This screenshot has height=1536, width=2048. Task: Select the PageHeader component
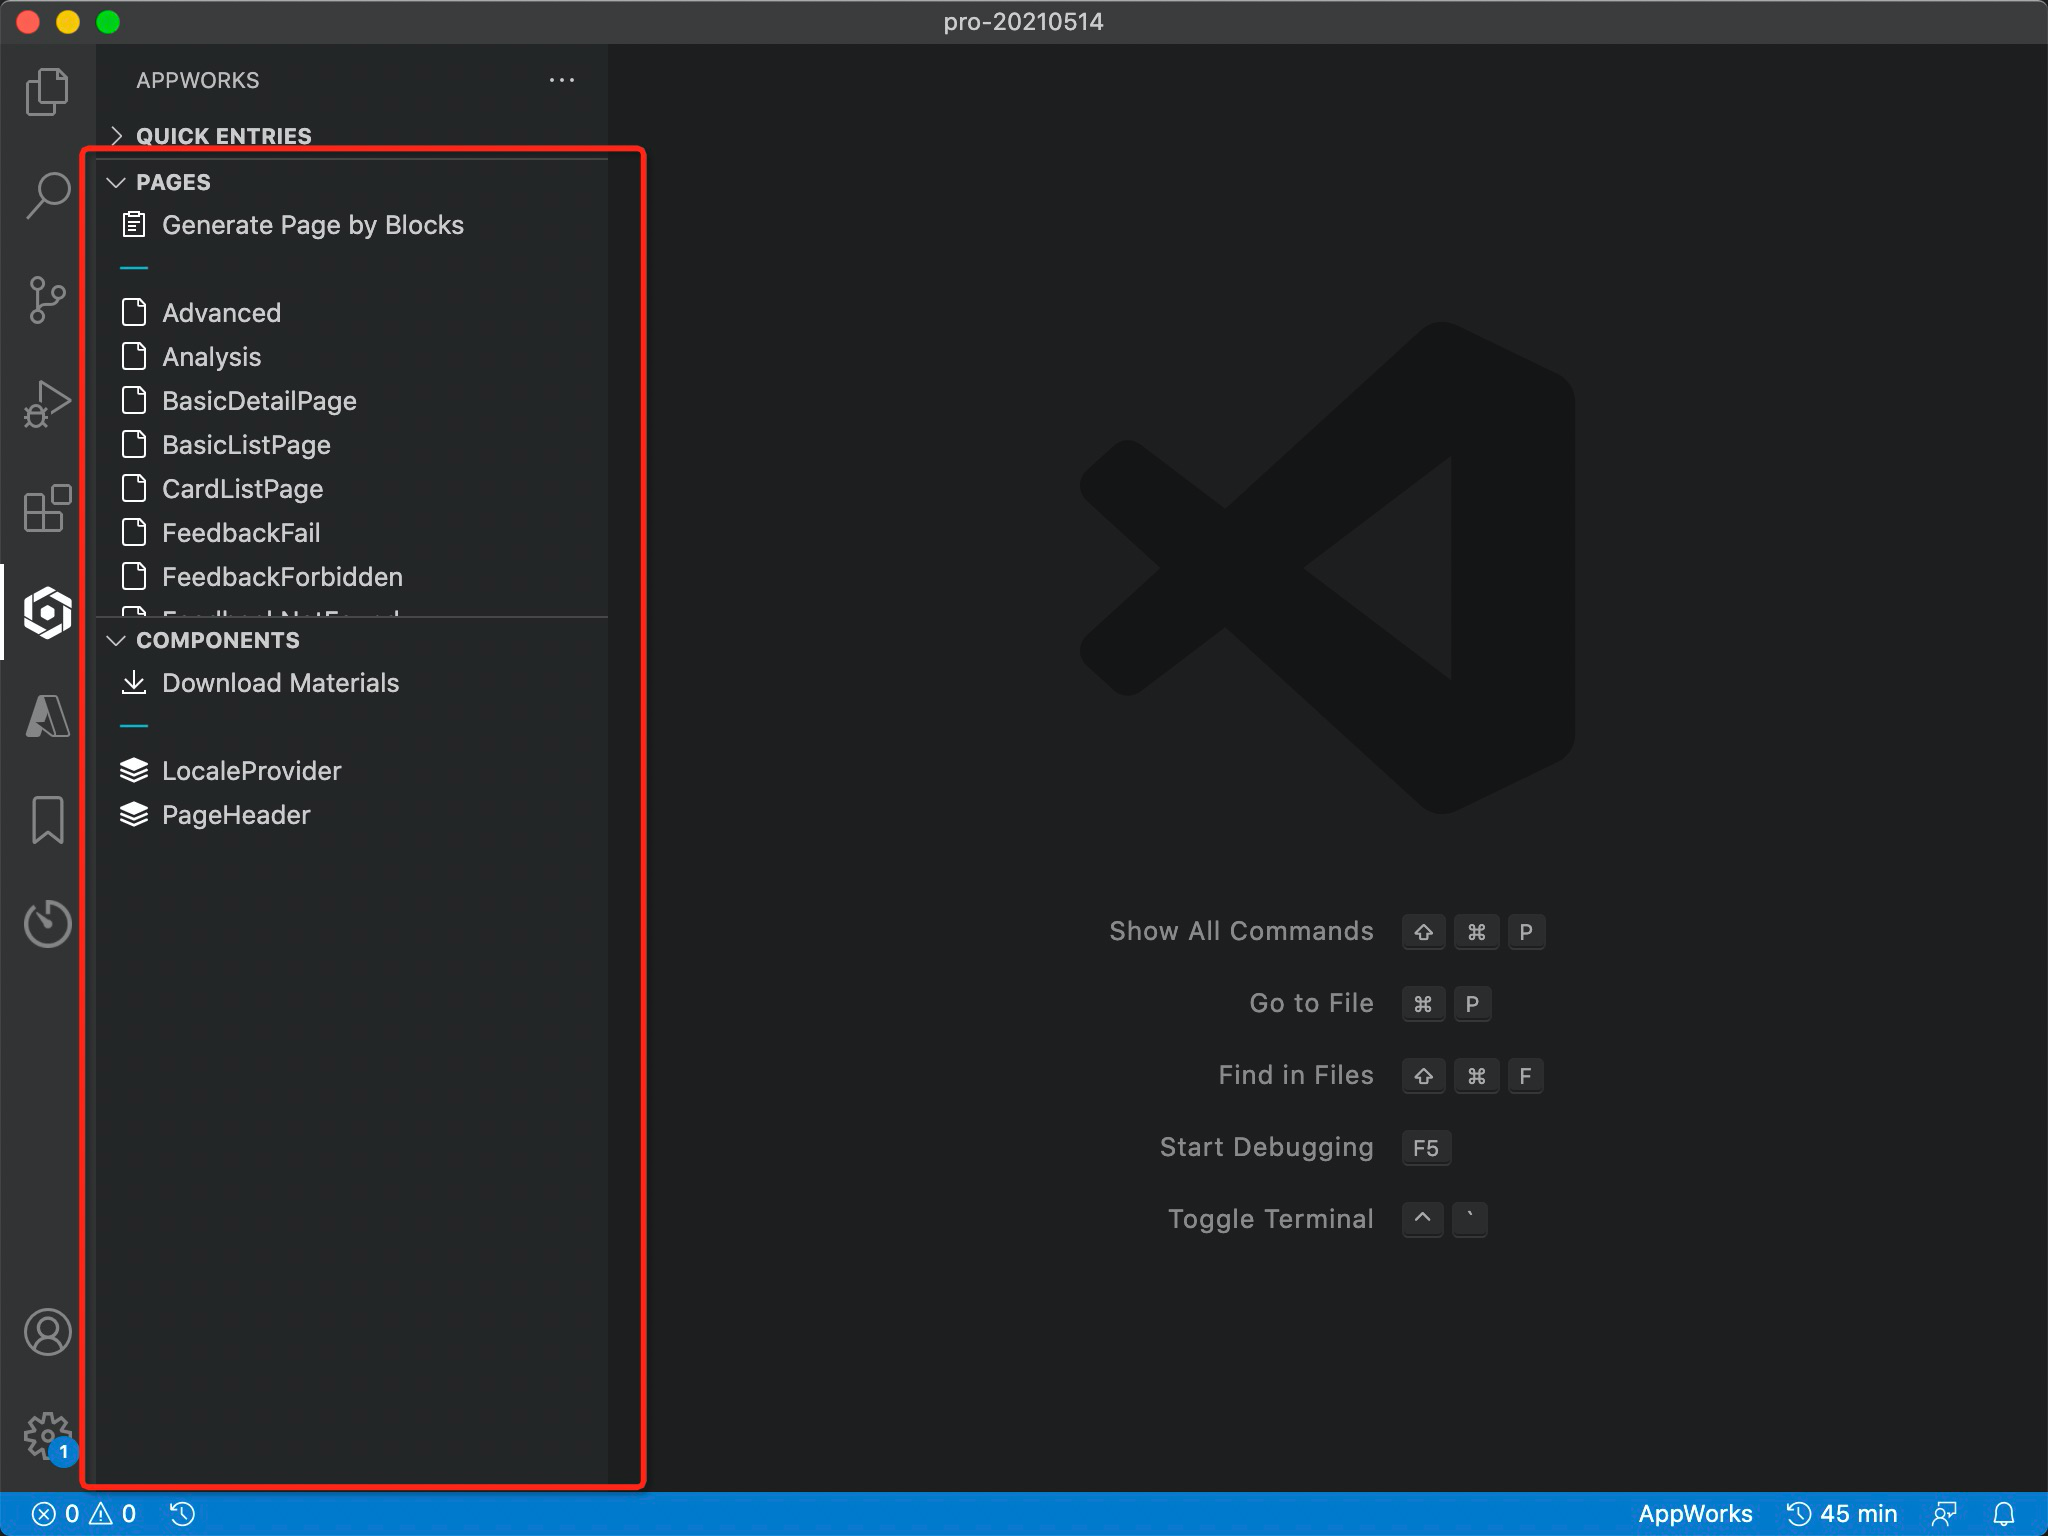(352, 815)
